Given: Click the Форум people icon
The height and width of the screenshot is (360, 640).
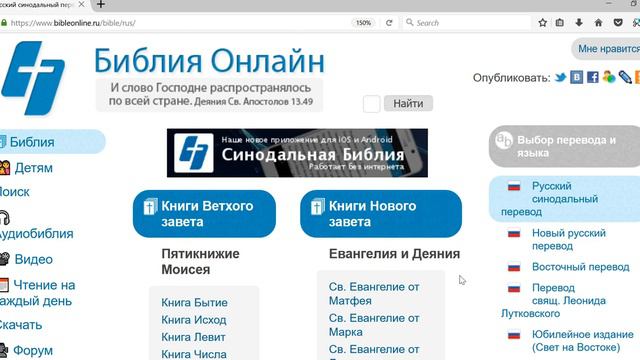Looking at the screenshot, I should pos(4,350).
